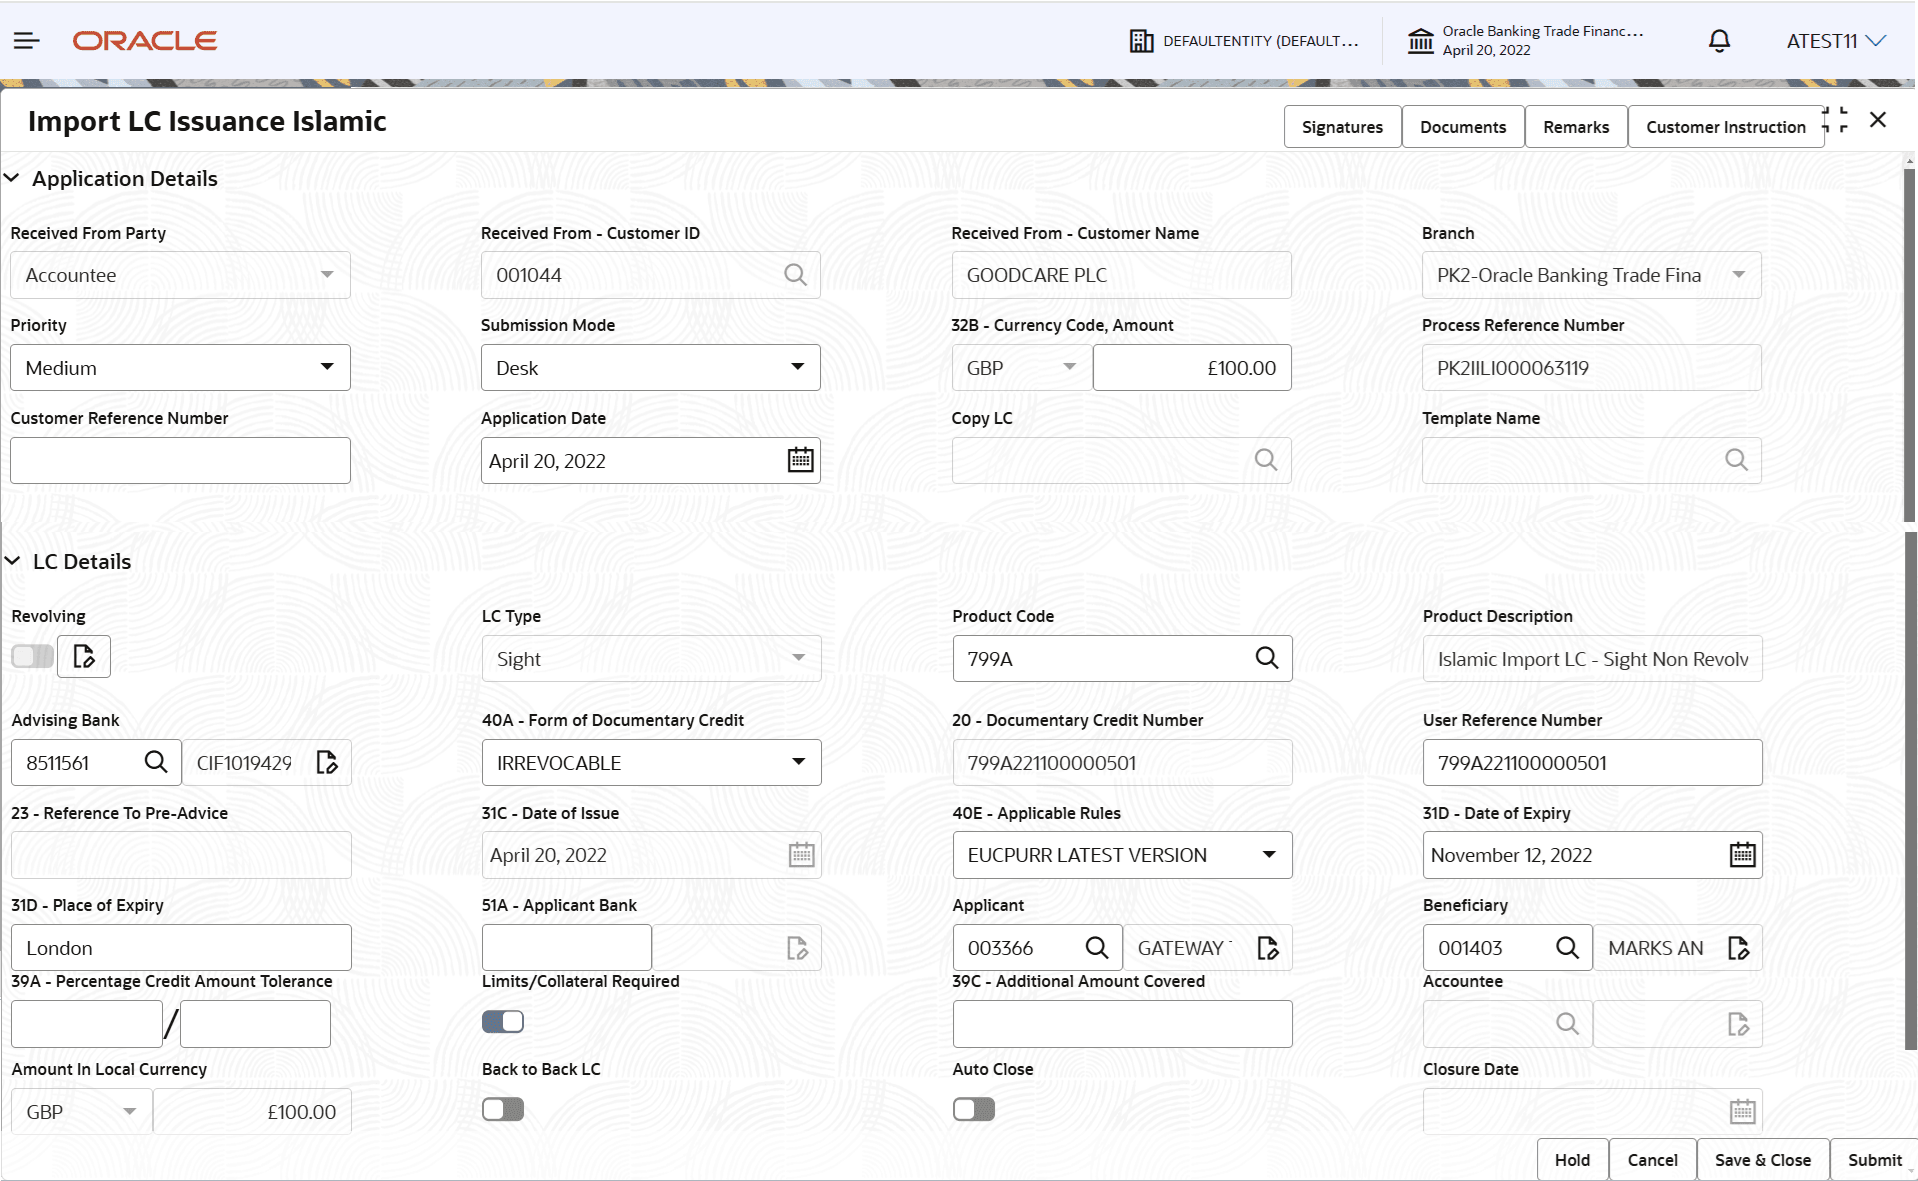Viewport: 1918px width, 1181px height.
Task: Click DEFAULTENTITY entity label
Action: (1261, 41)
